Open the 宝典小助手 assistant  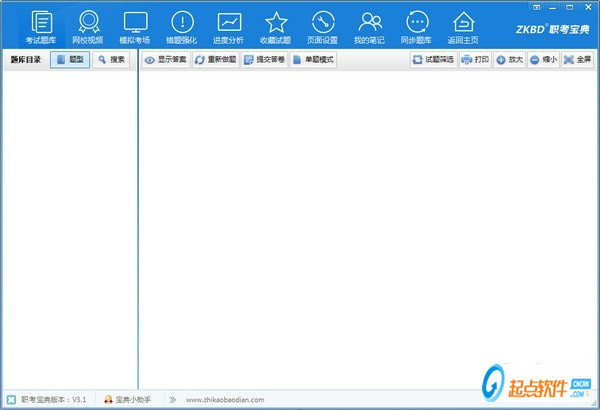click(x=127, y=400)
